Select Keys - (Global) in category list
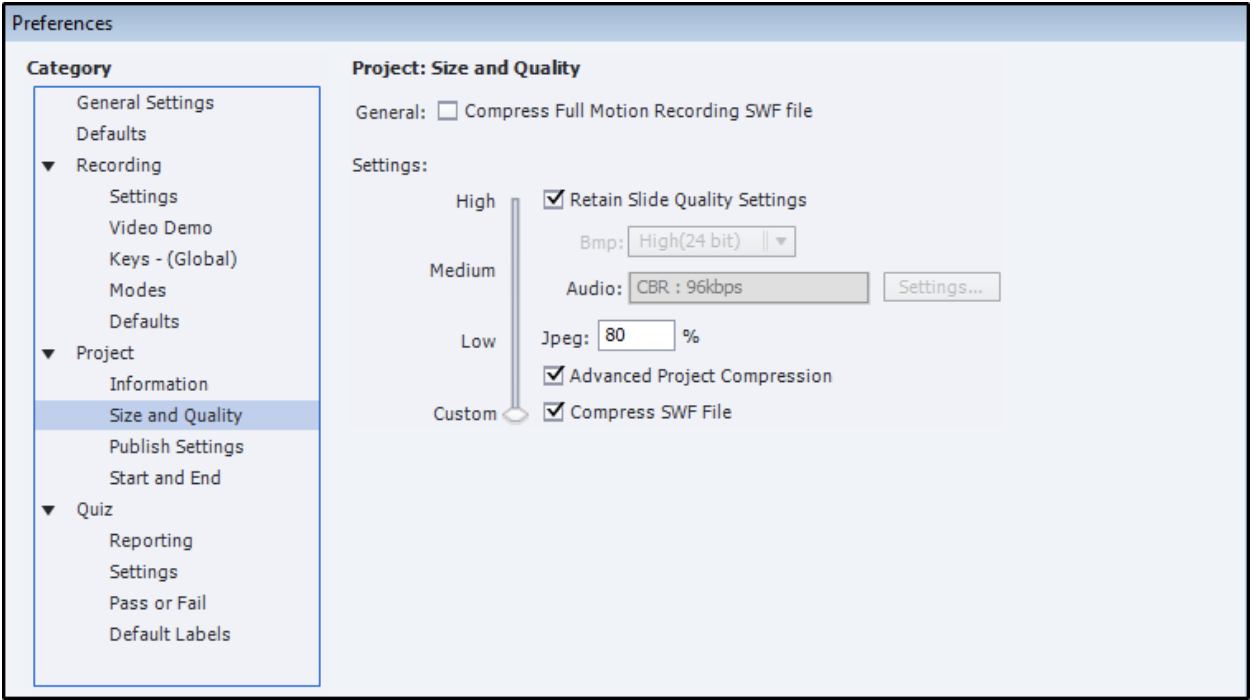Viewport: 1252px width, 700px height. 173,259
